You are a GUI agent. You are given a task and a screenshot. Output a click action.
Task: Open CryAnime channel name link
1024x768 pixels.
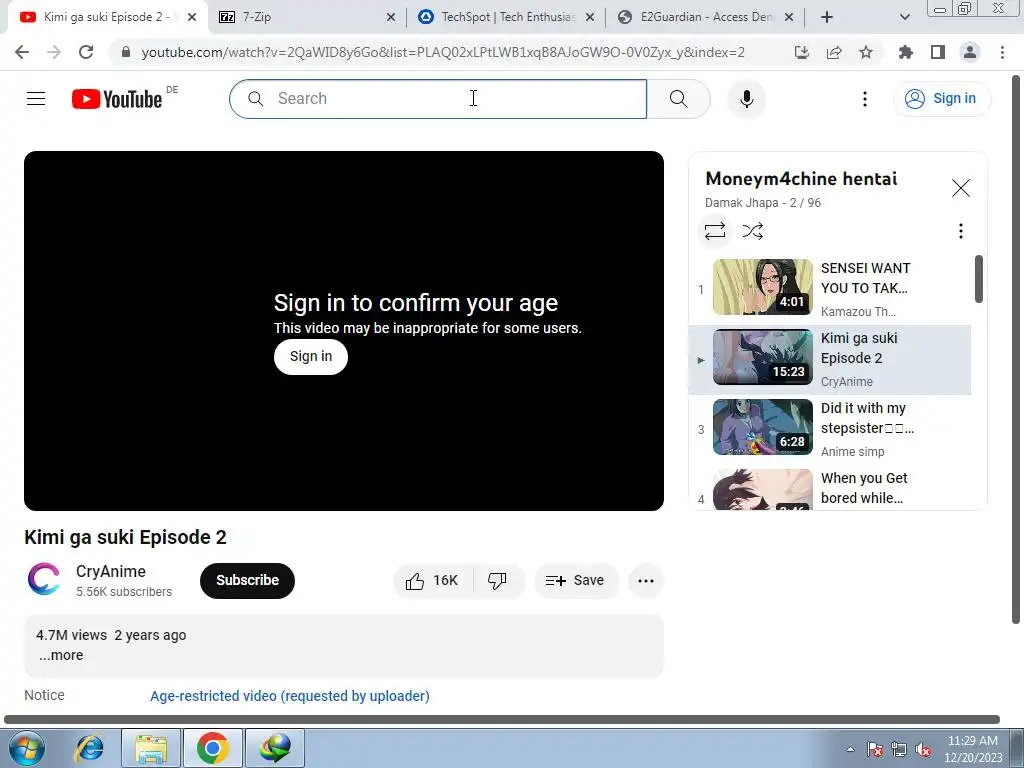[111, 571]
